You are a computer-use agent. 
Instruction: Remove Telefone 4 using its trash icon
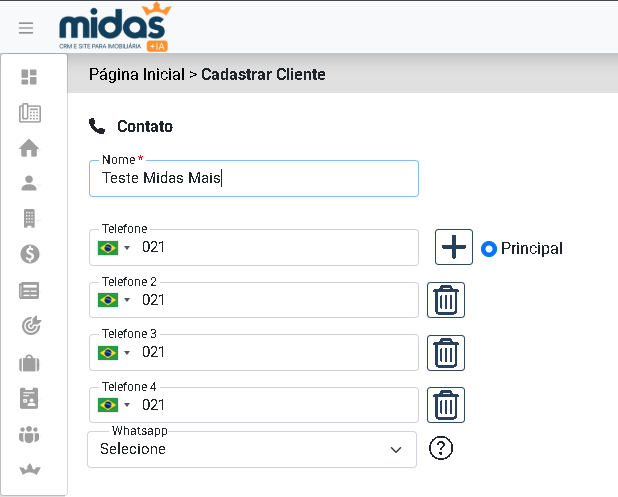pos(446,405)
